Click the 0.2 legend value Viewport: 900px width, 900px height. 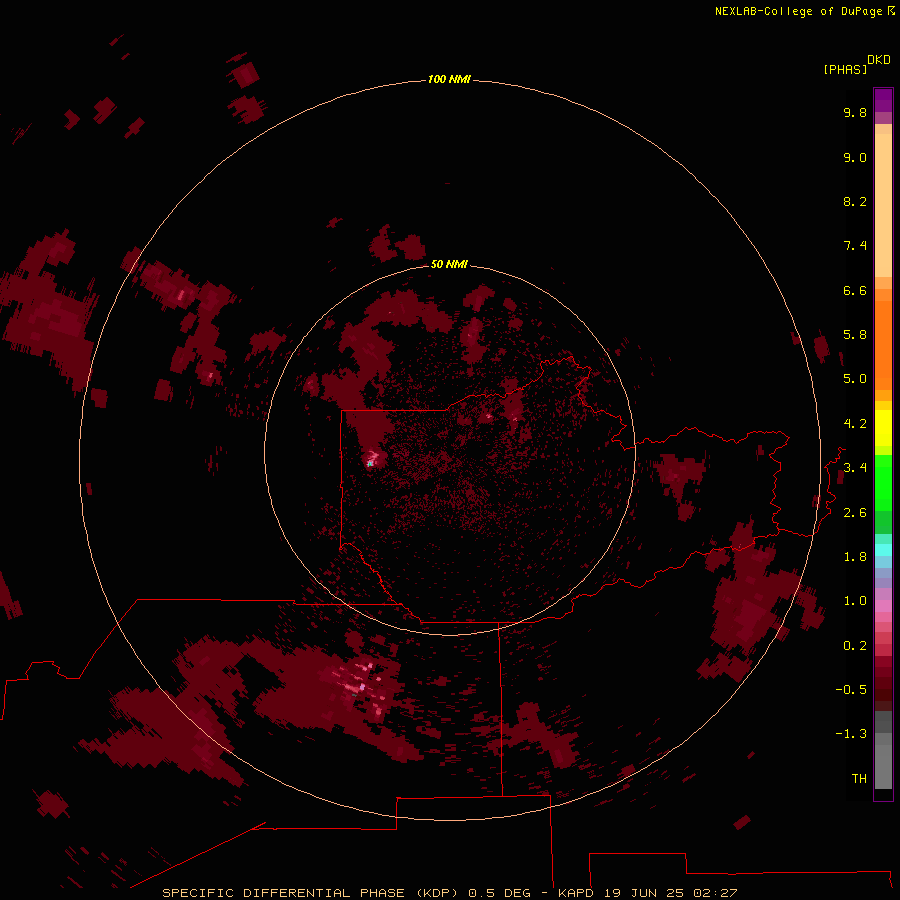coord(855,645)
